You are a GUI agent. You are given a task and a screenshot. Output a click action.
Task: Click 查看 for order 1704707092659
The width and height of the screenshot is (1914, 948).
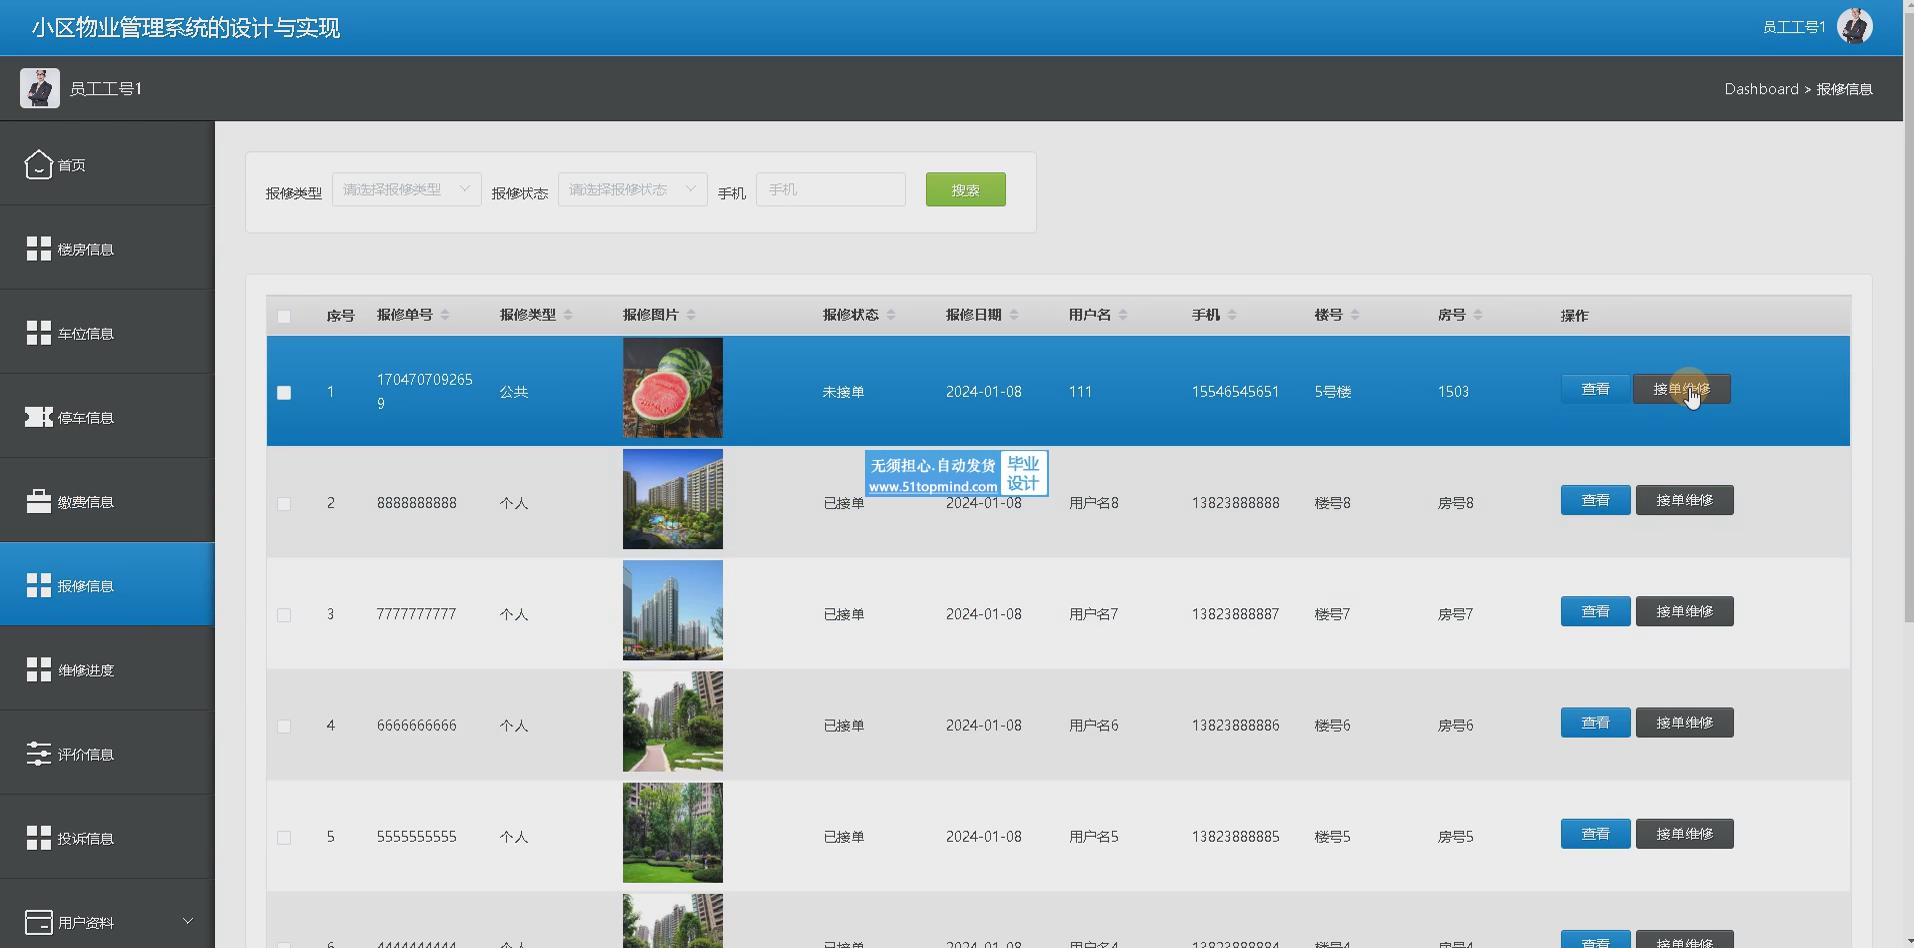click(x=1595, y=389)
